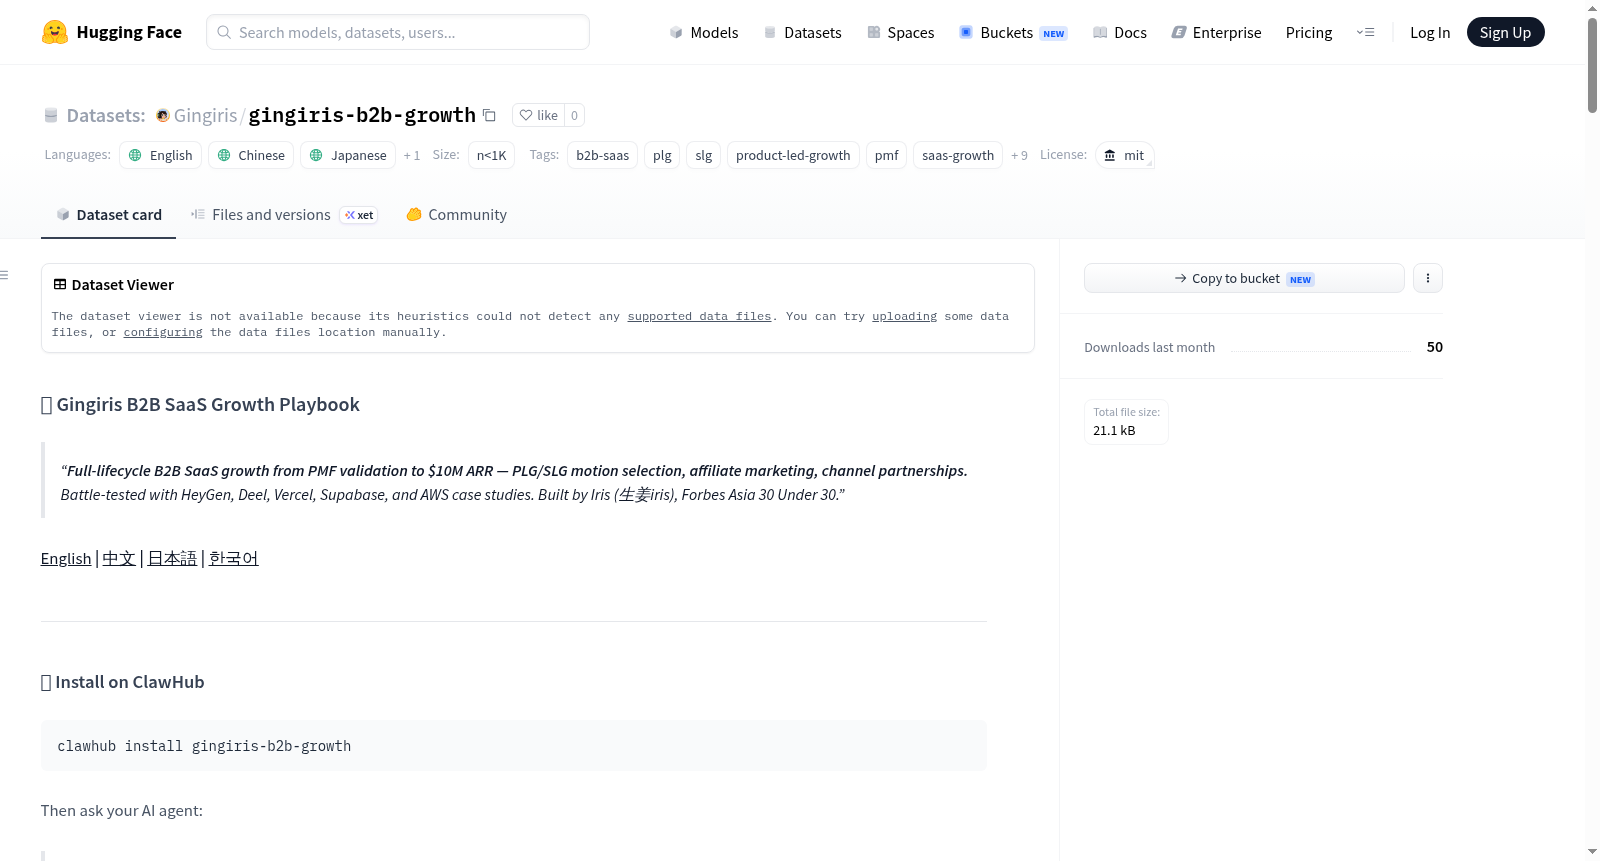Like the dataset with heart button
Screen dimensions: 1600x861
coord(539,115)
